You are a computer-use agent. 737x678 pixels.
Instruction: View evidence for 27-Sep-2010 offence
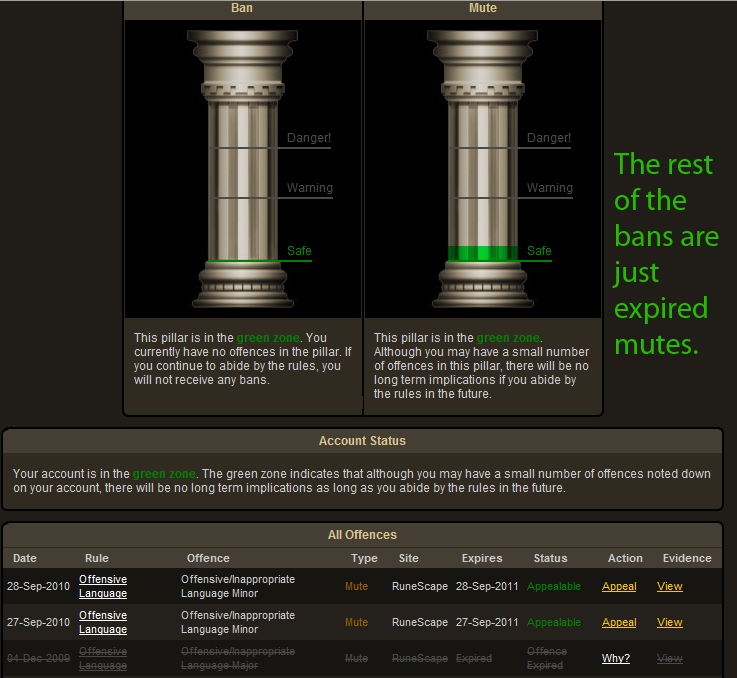(669, 622)
